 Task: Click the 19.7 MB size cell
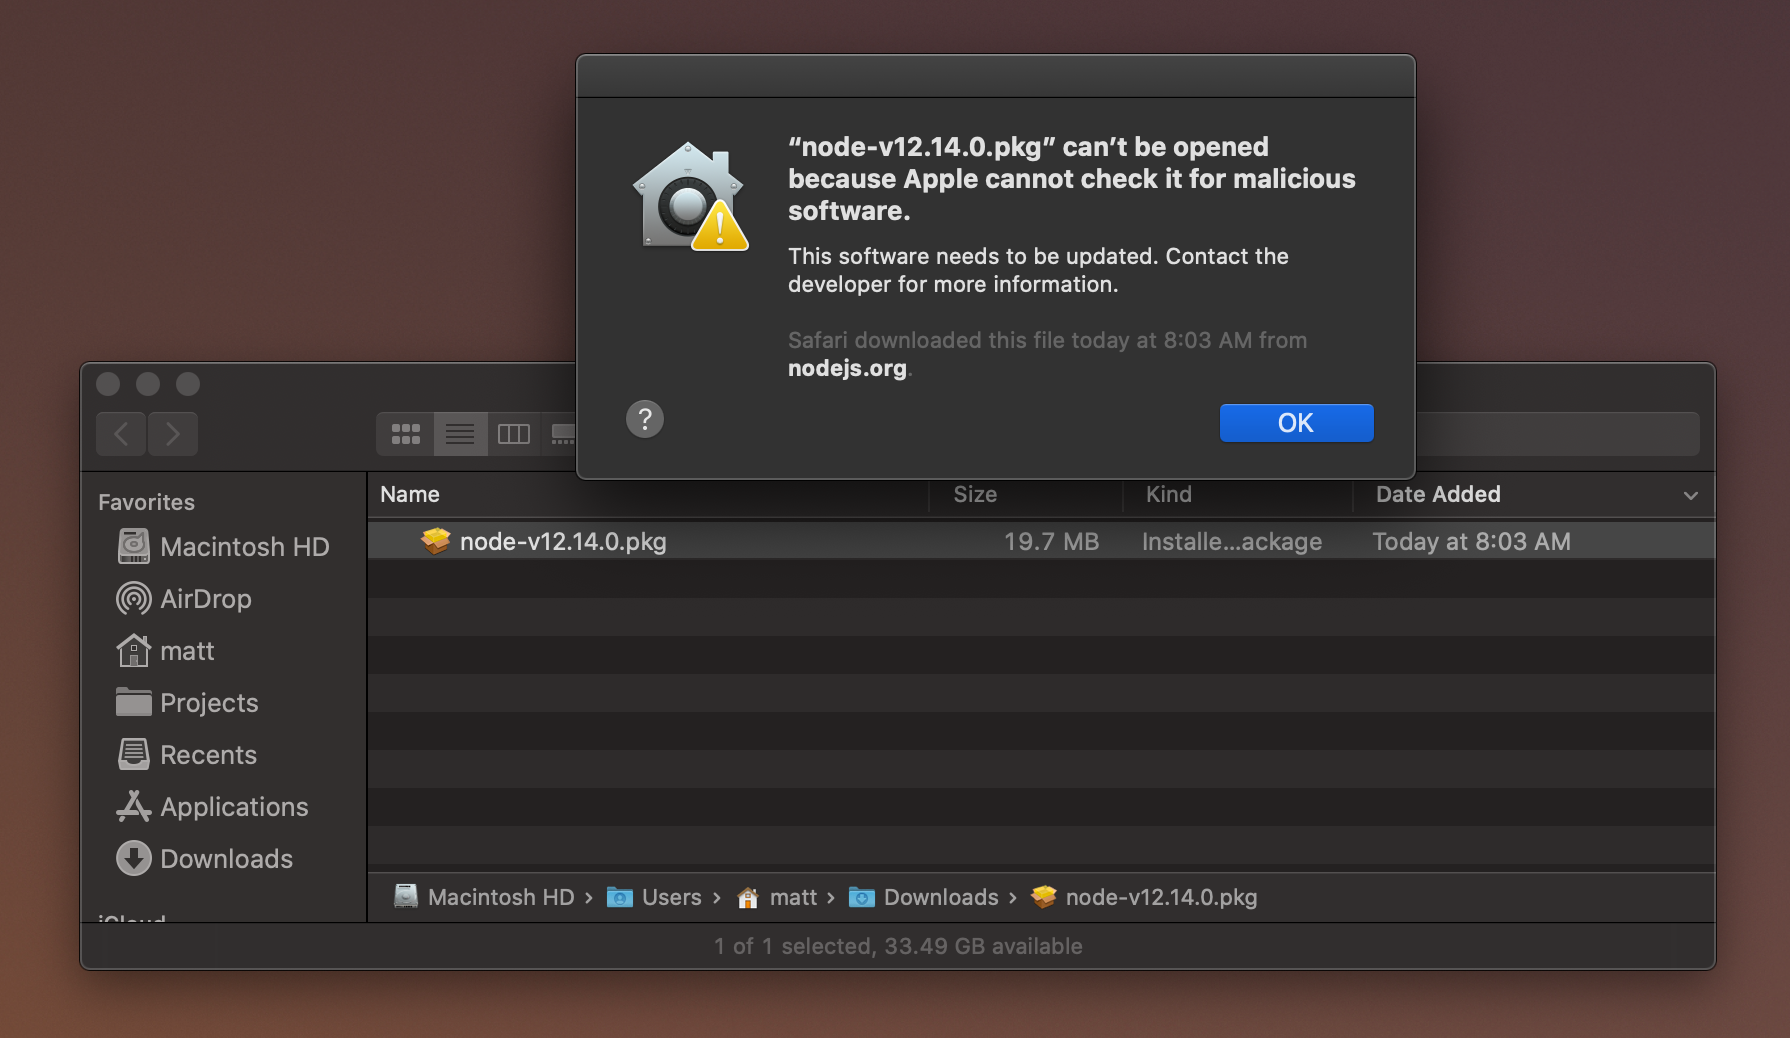tap(1051, 542)
